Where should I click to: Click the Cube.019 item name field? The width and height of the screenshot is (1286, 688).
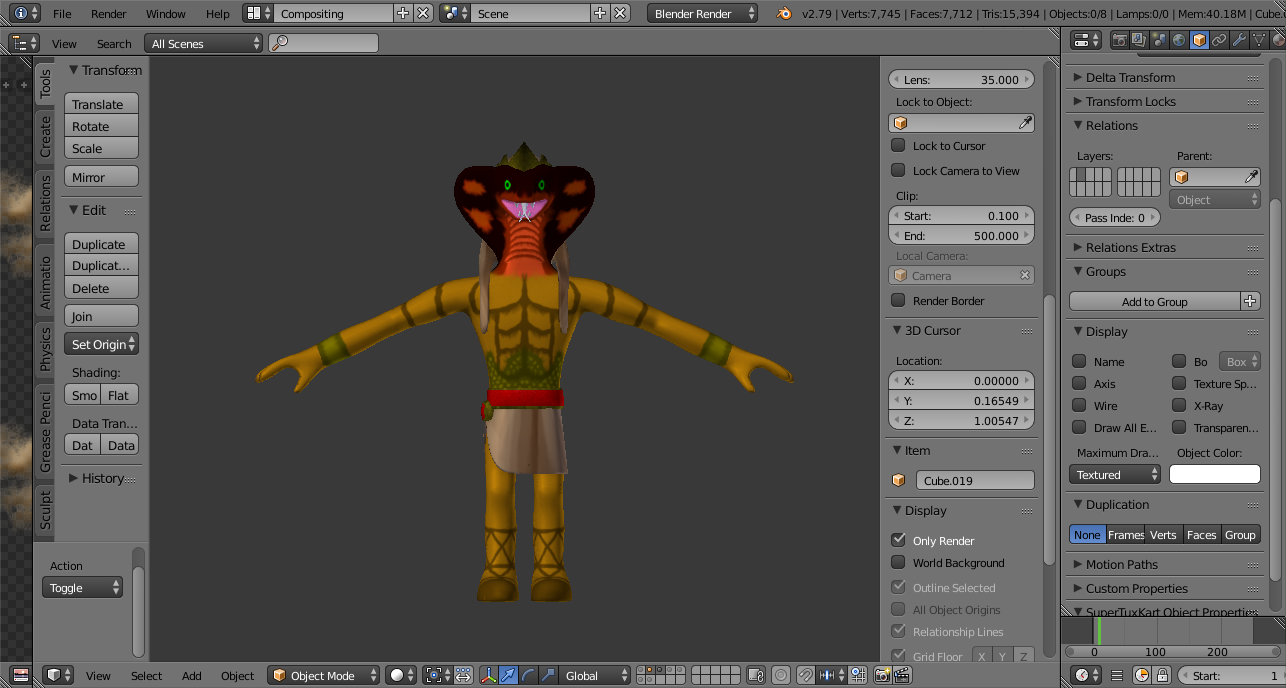[974, 481]
